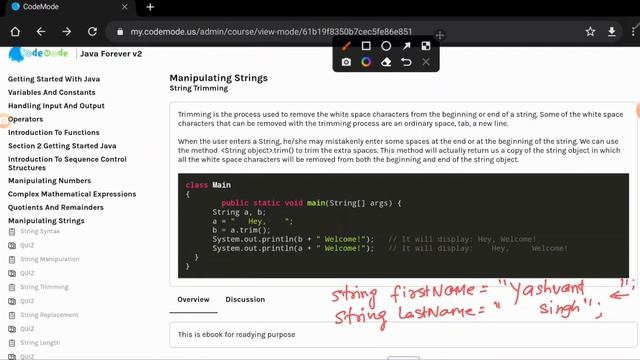Click String Syntax document icon
The width and height of the screenshot is (640, 360).
[x=12, y=232]
